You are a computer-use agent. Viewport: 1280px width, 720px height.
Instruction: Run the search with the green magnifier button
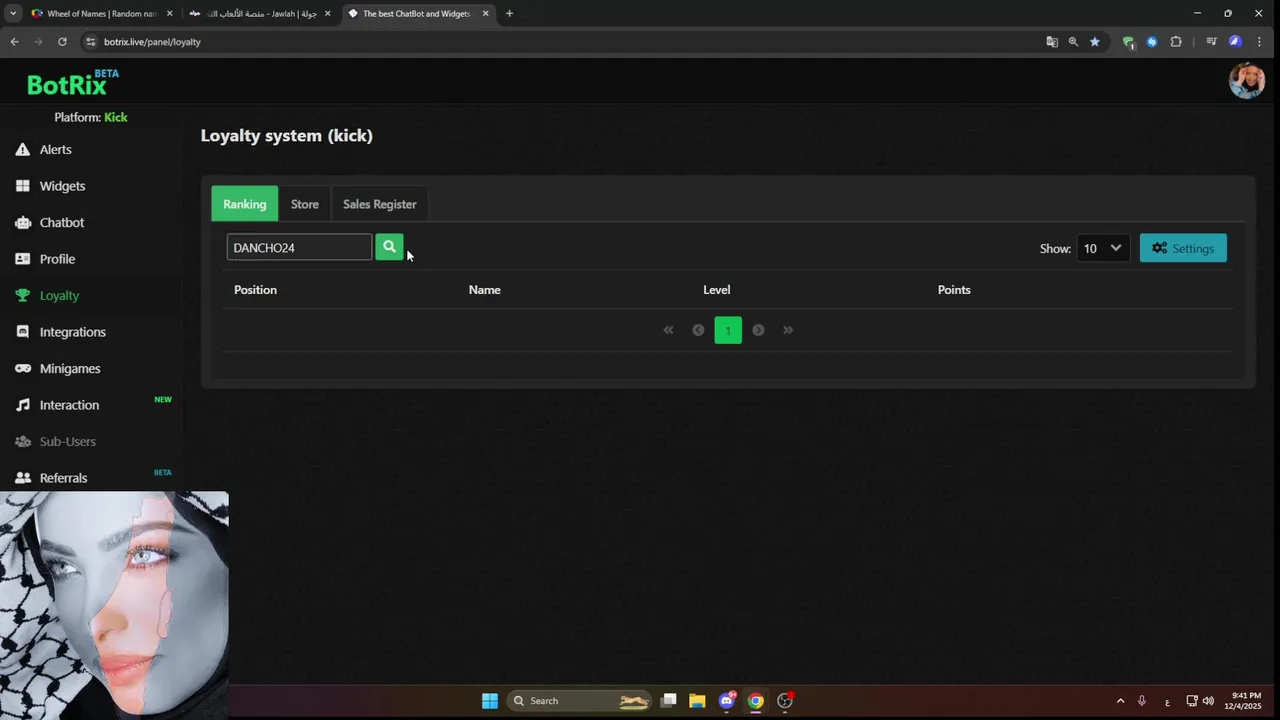(389, 247)
